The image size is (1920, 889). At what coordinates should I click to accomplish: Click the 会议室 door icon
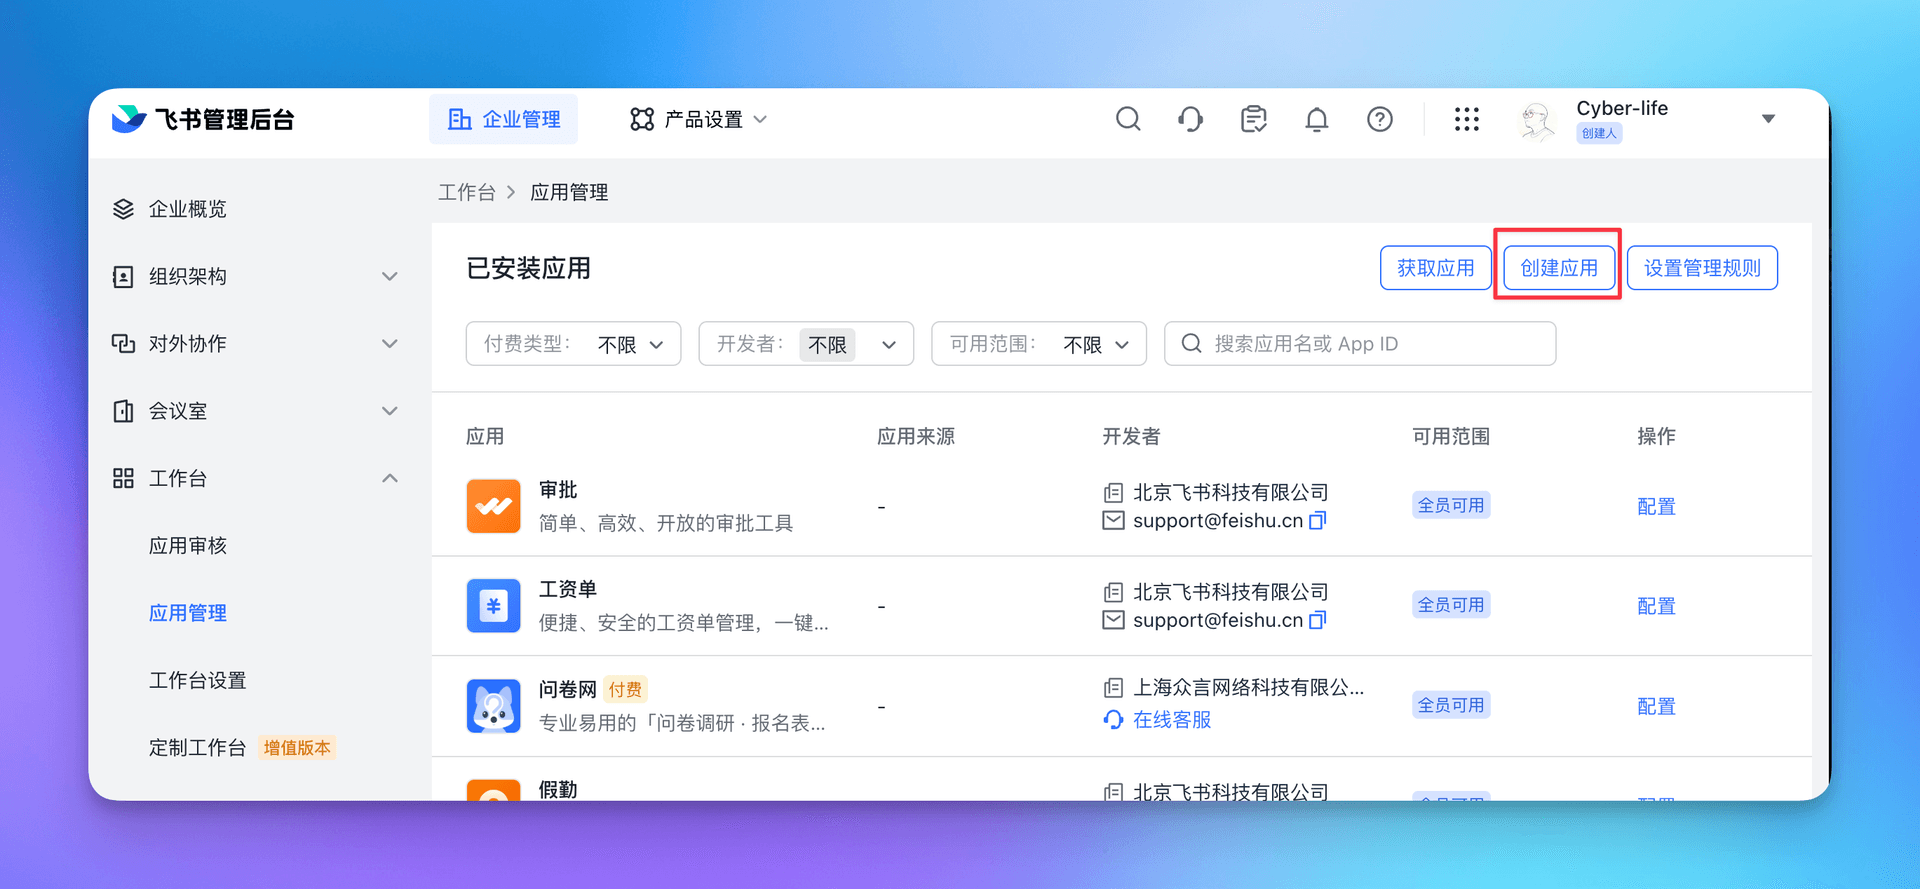coord(123,411)
